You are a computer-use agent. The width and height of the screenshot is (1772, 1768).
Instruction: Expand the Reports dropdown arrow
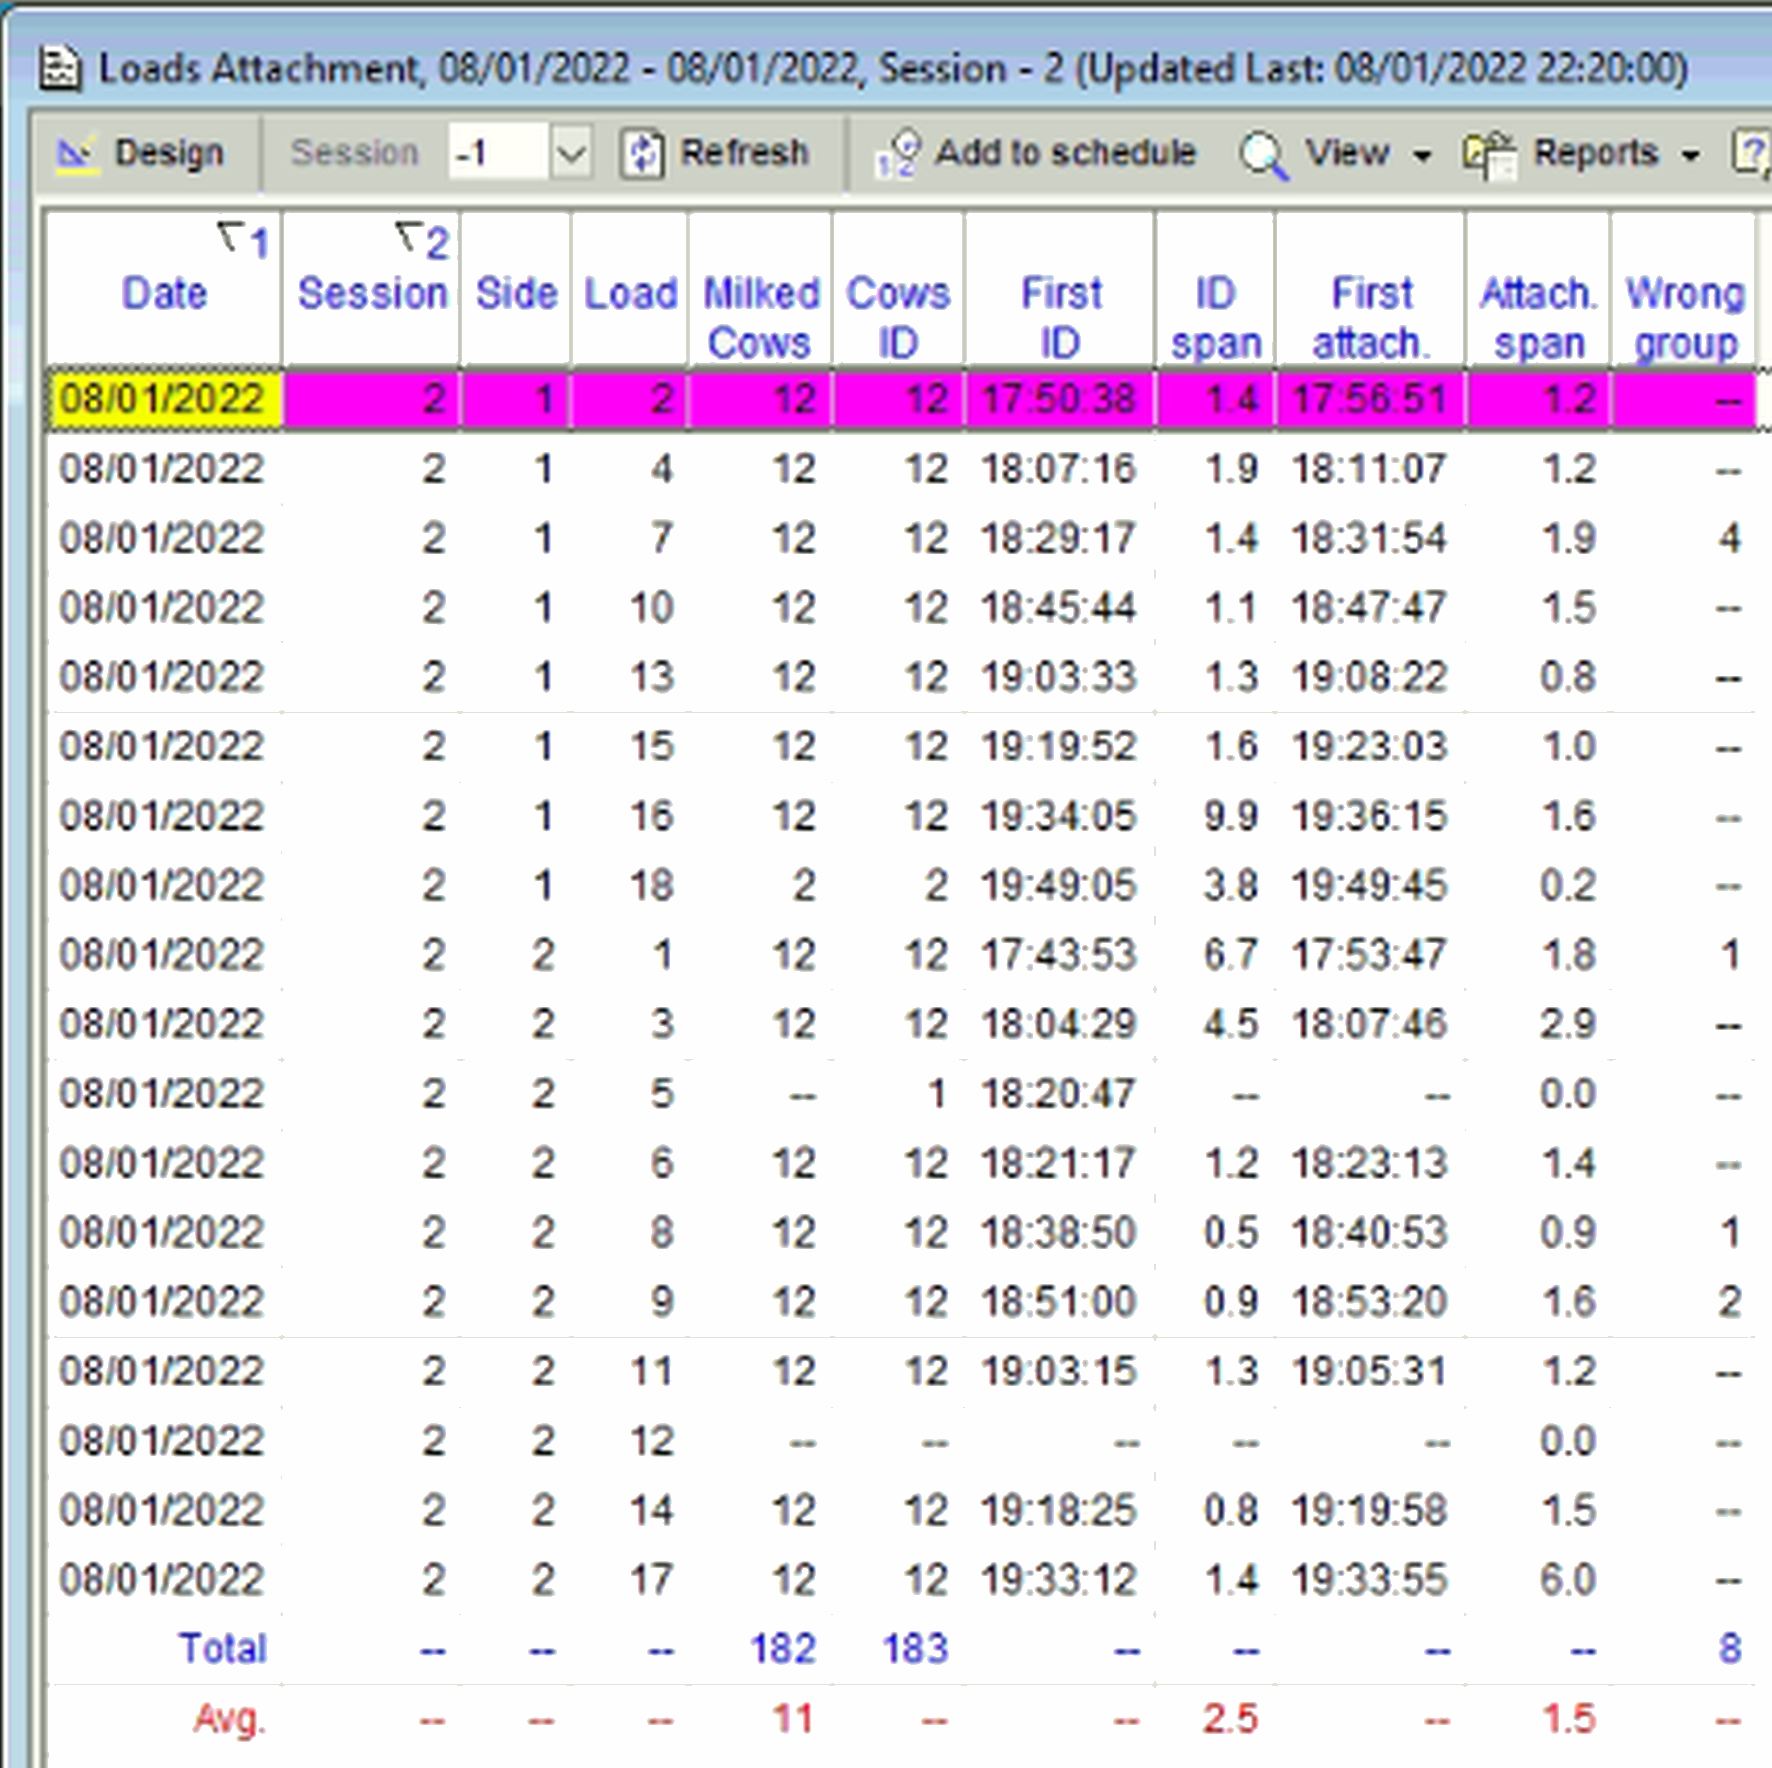1690,155
